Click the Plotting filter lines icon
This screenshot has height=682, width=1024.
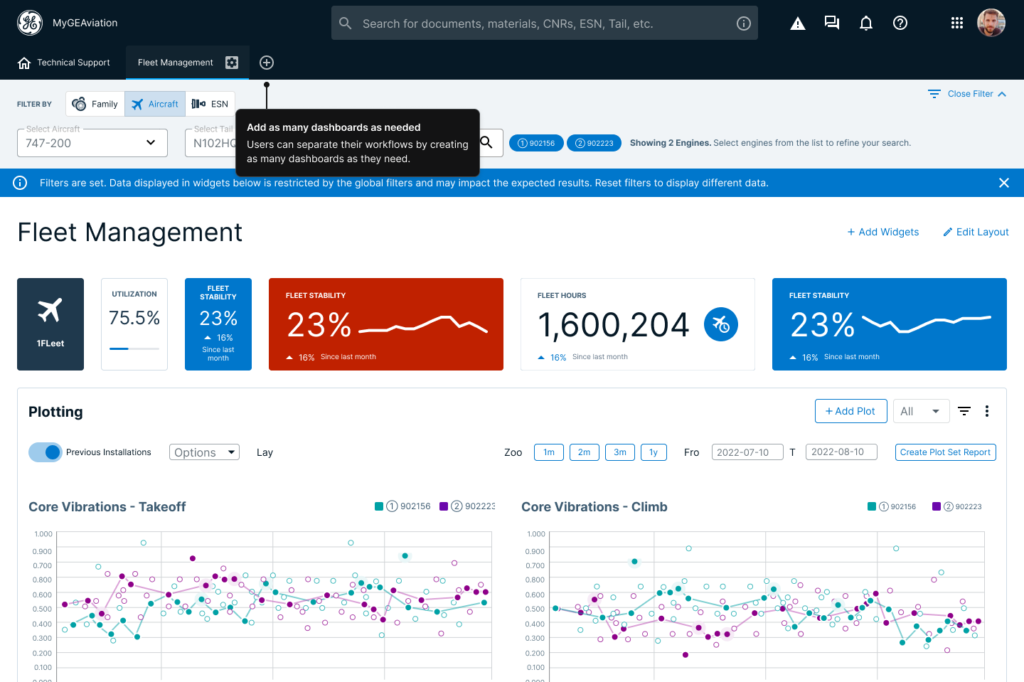click(x=965, y=411)
